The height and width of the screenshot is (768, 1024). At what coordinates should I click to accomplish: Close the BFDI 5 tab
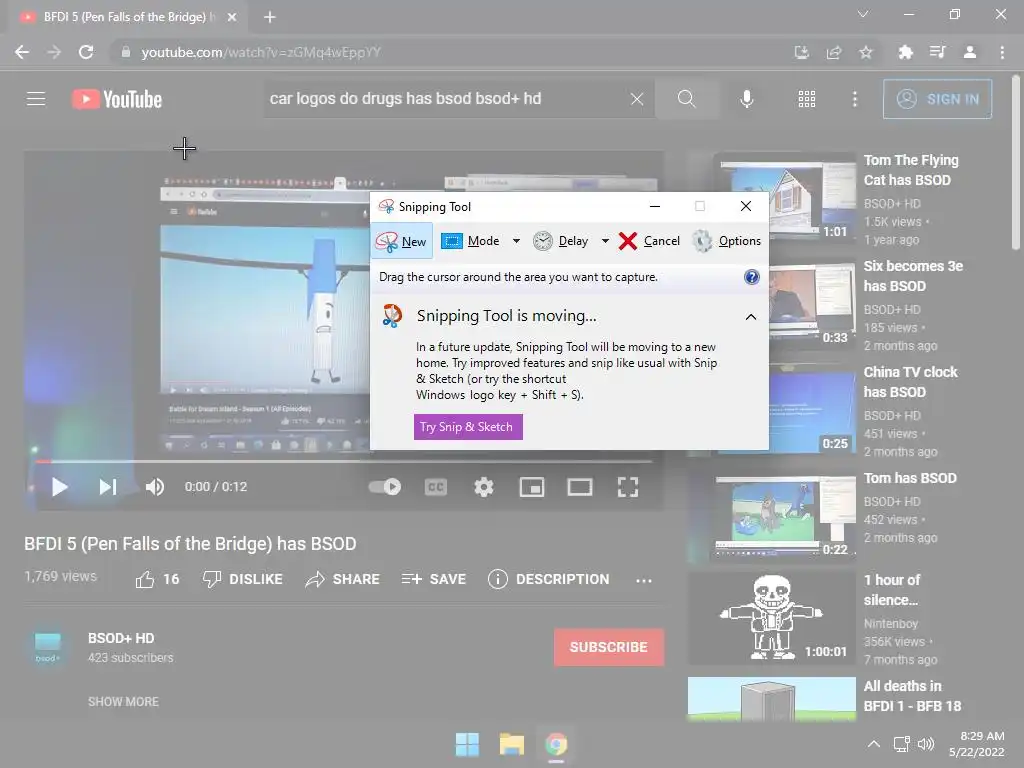[x=232, y=17]
